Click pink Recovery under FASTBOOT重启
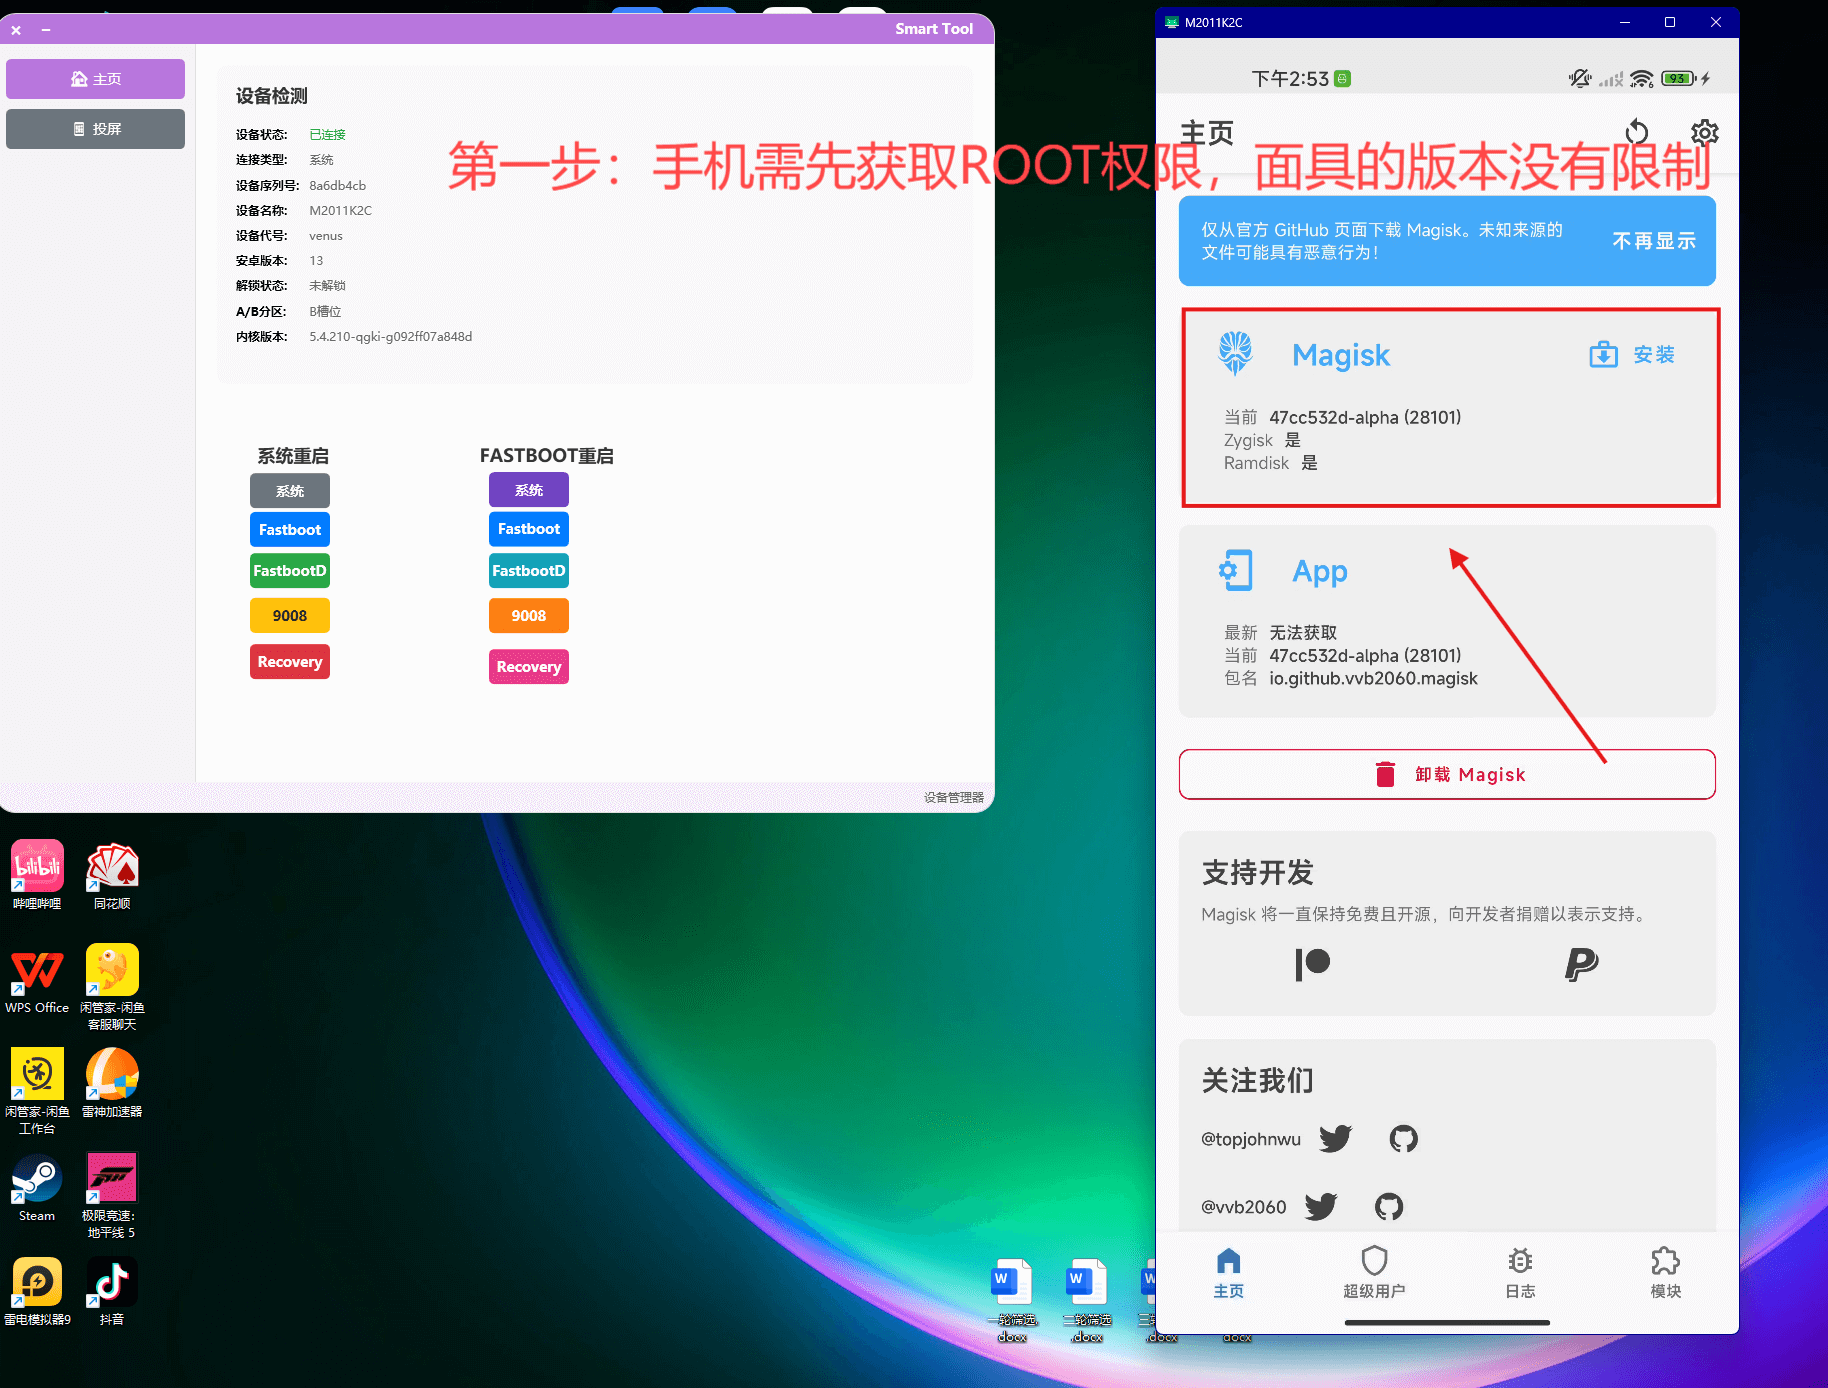Image resolution: width=1828 pixels, height=1388 pixels. (529, 667)
